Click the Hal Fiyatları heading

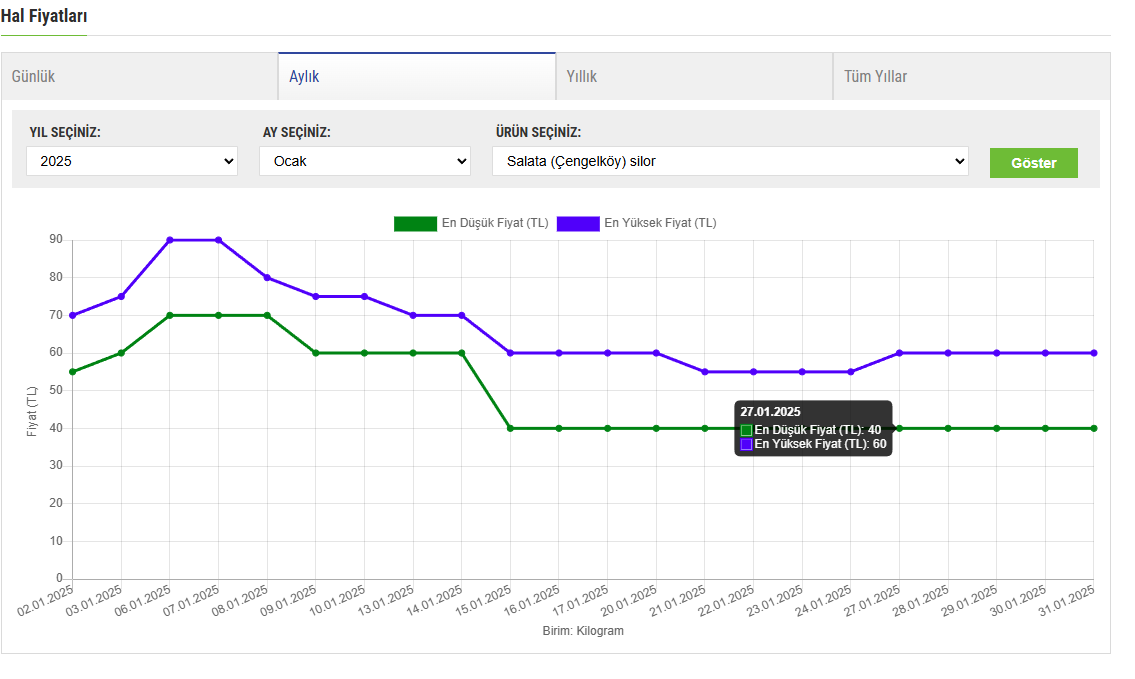[x=43, y=17]
